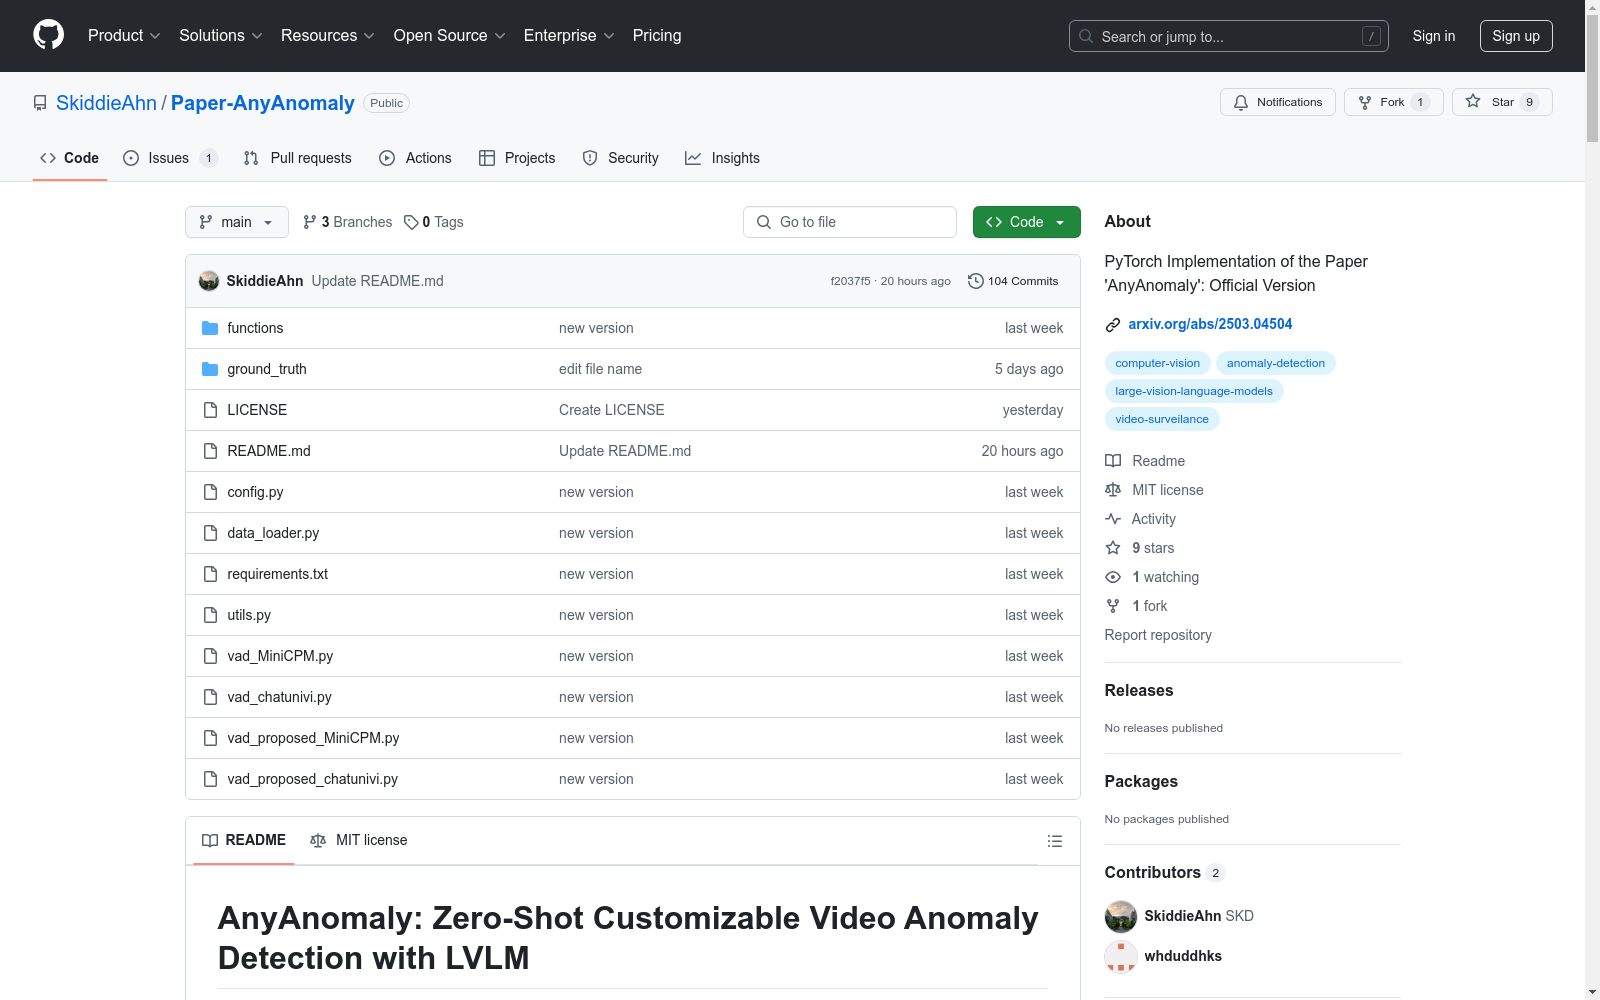1600x1000 pixels.
Task: Click the fork icon beside 1 fork
Action: (x=1113, y=606)
